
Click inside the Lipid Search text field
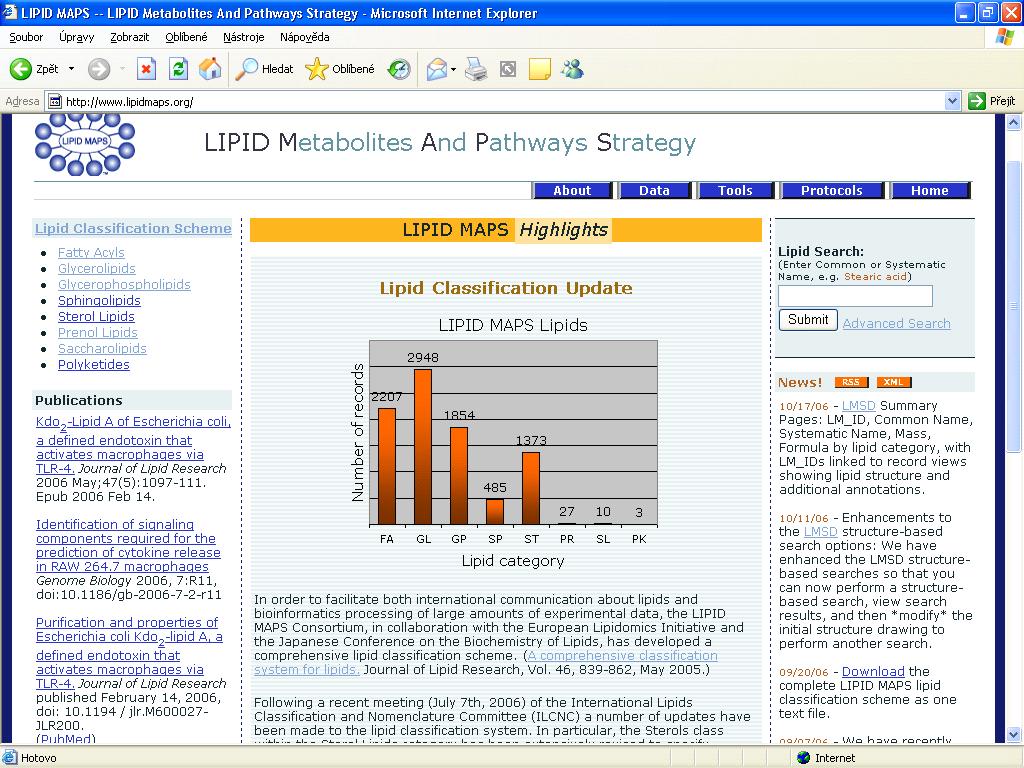pyautogui.click(x=856, y=296)
